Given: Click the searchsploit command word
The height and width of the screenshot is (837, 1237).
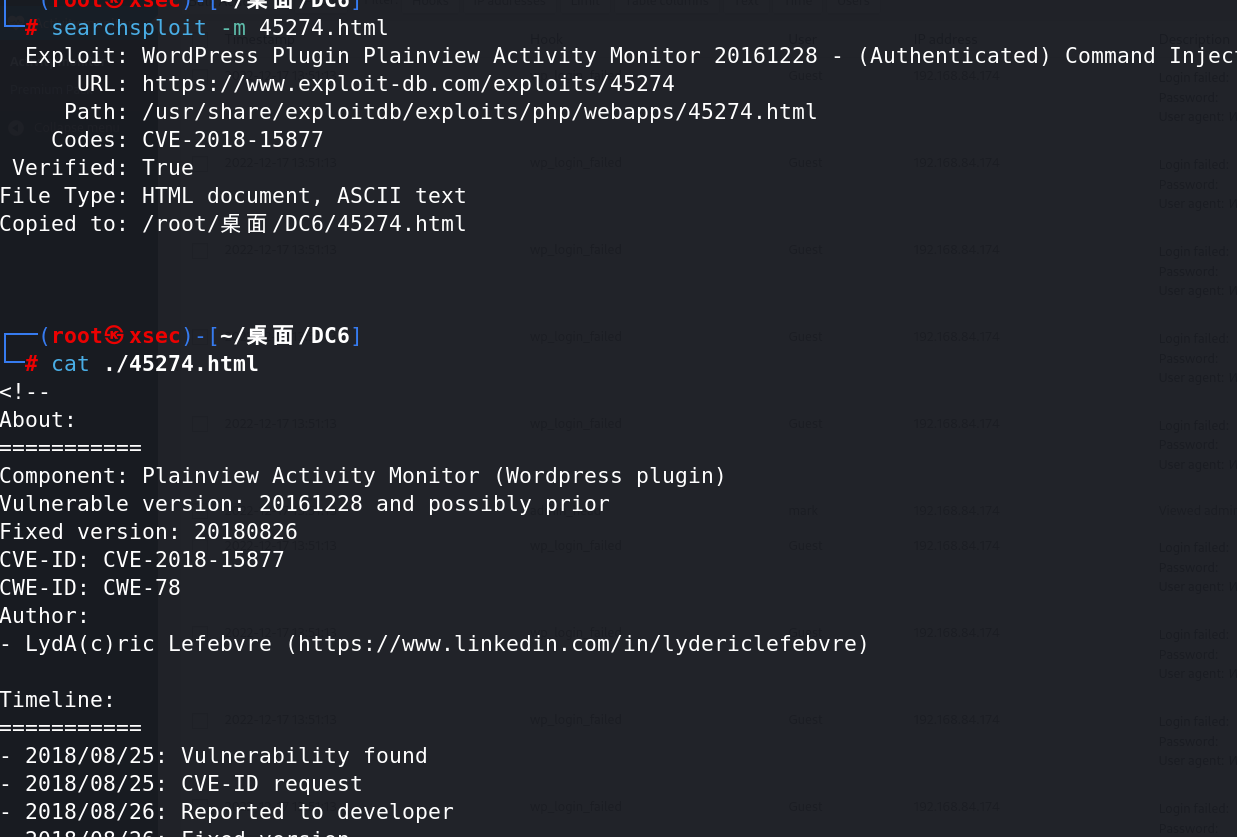Looking at the screenshot, I should (x=129, y=28).
